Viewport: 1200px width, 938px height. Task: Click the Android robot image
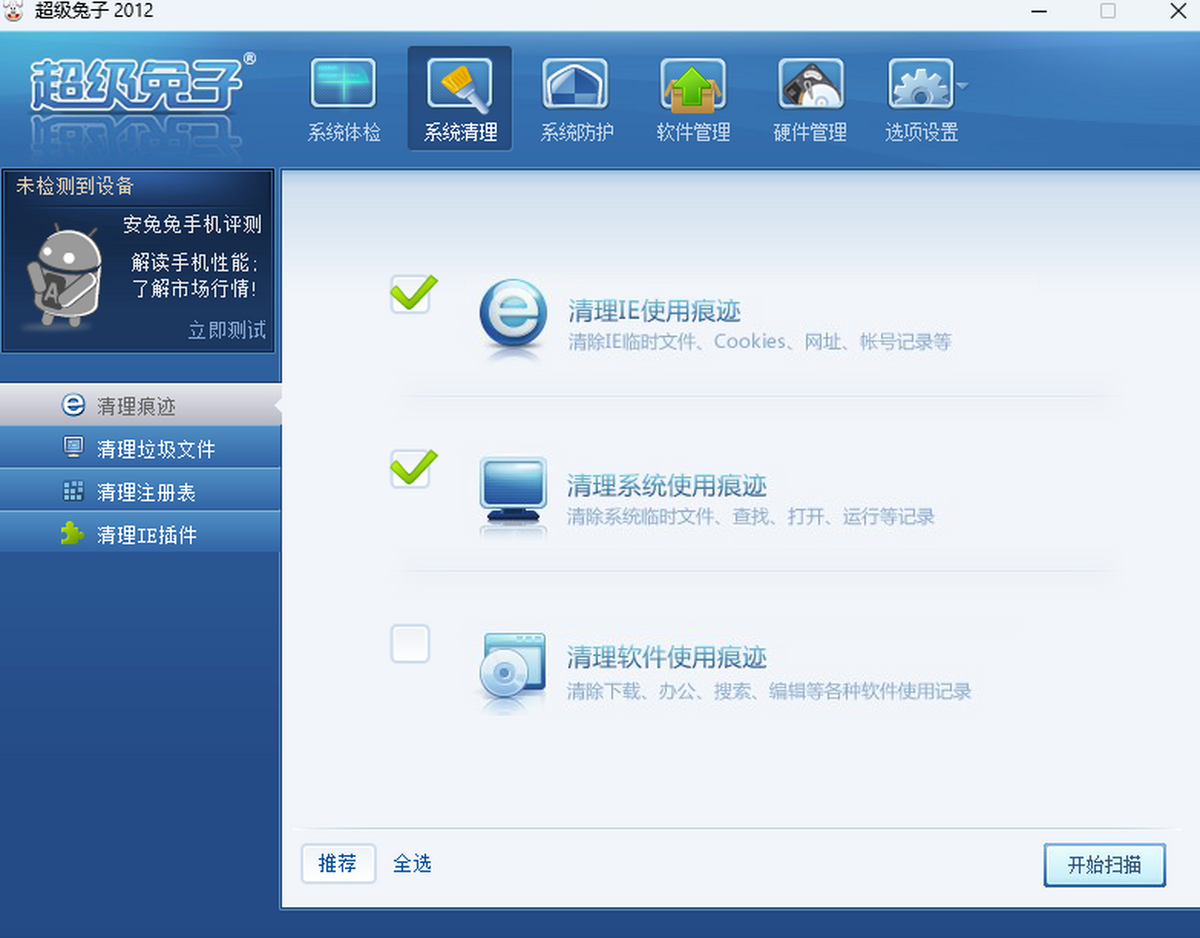tap(63, 275)
